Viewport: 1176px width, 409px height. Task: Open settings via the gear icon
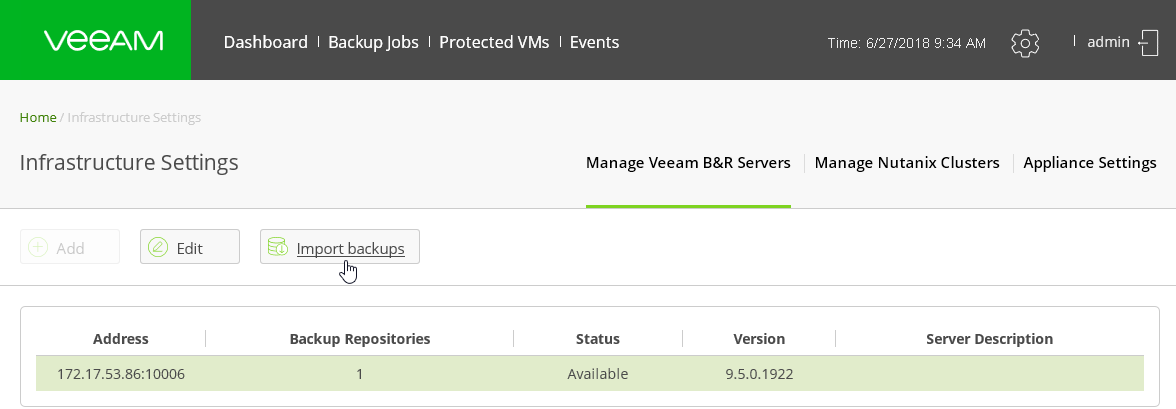[x=1024, y=43]
